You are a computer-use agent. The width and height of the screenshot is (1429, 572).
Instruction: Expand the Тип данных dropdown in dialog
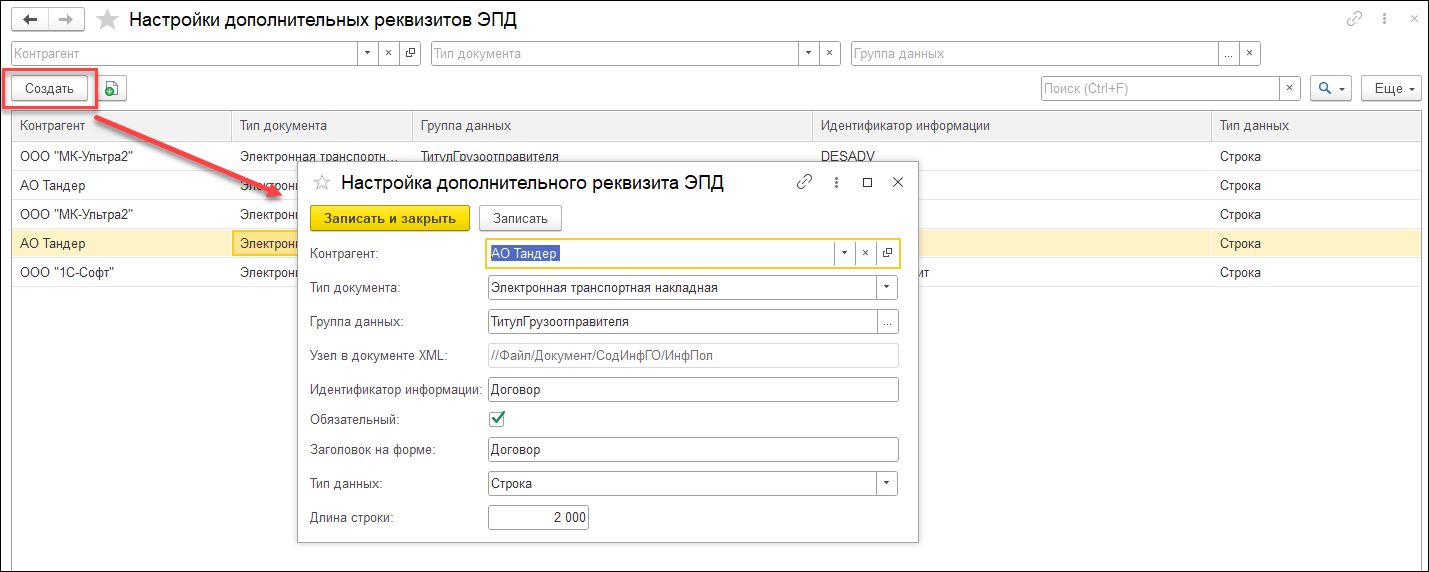coord(887,484)
